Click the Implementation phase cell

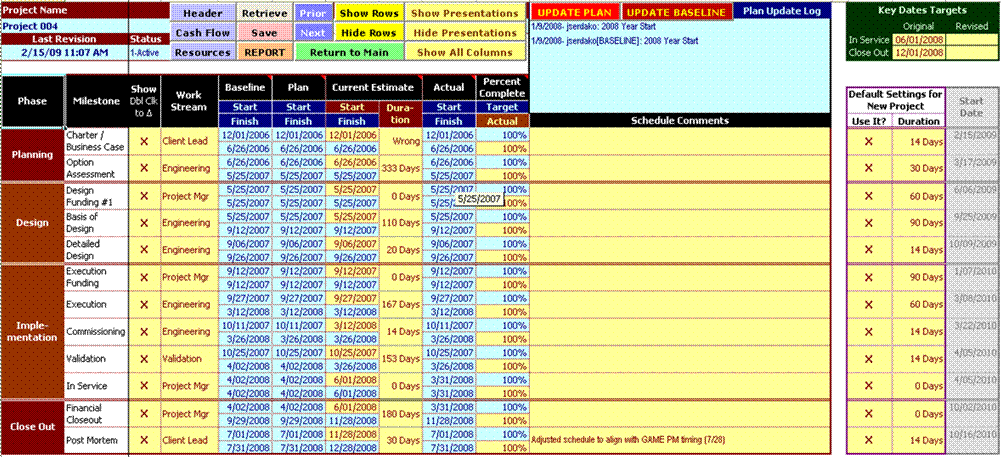click(33, 332)
